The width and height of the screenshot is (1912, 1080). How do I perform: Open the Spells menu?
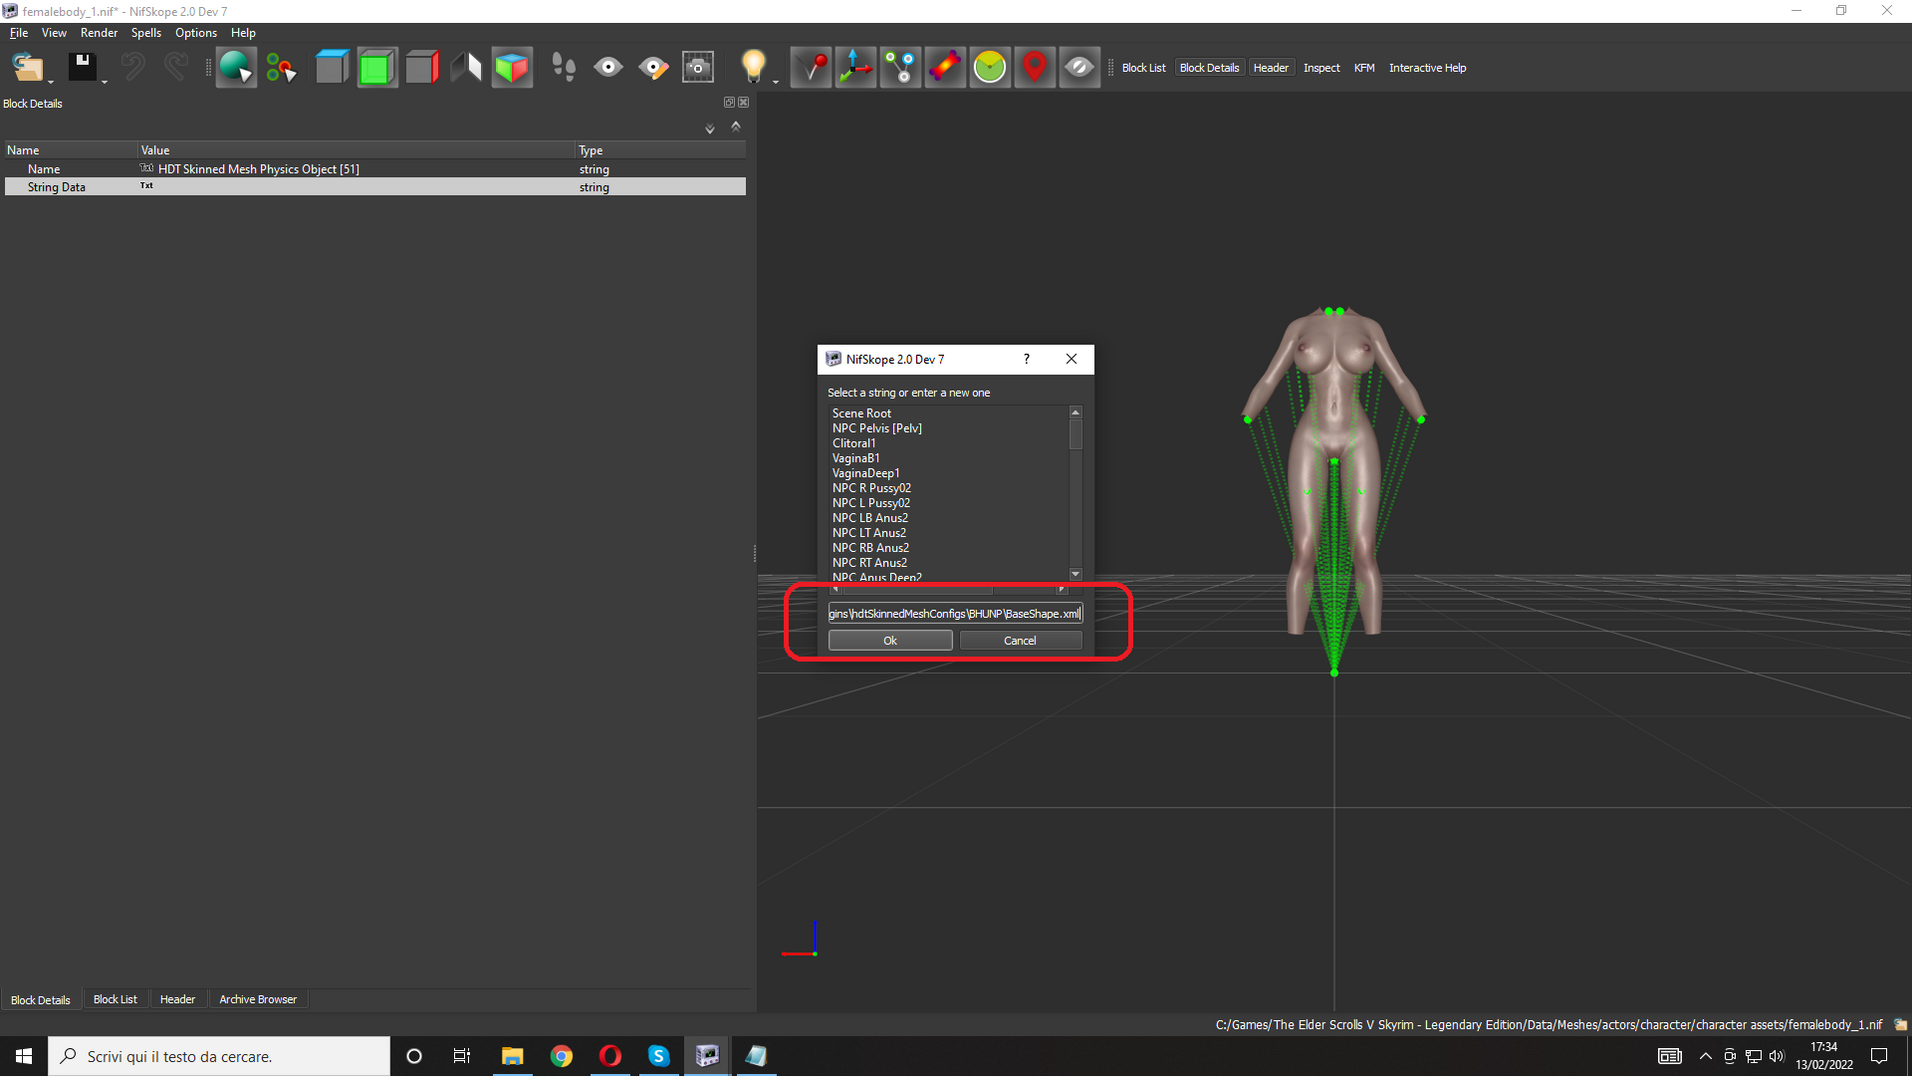146,33
